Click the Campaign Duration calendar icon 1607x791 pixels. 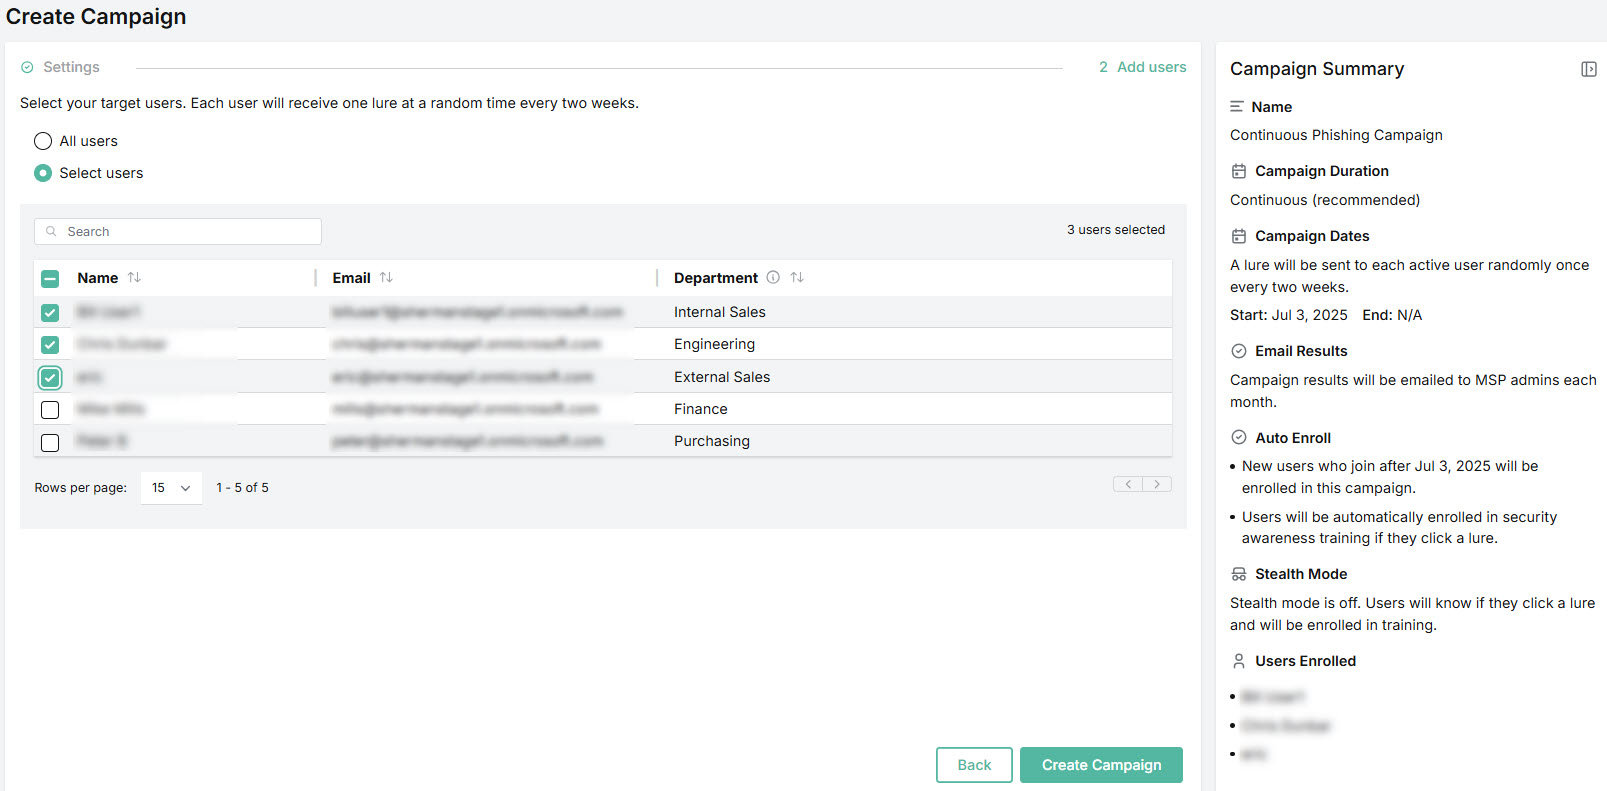[x=1238, y=171]
